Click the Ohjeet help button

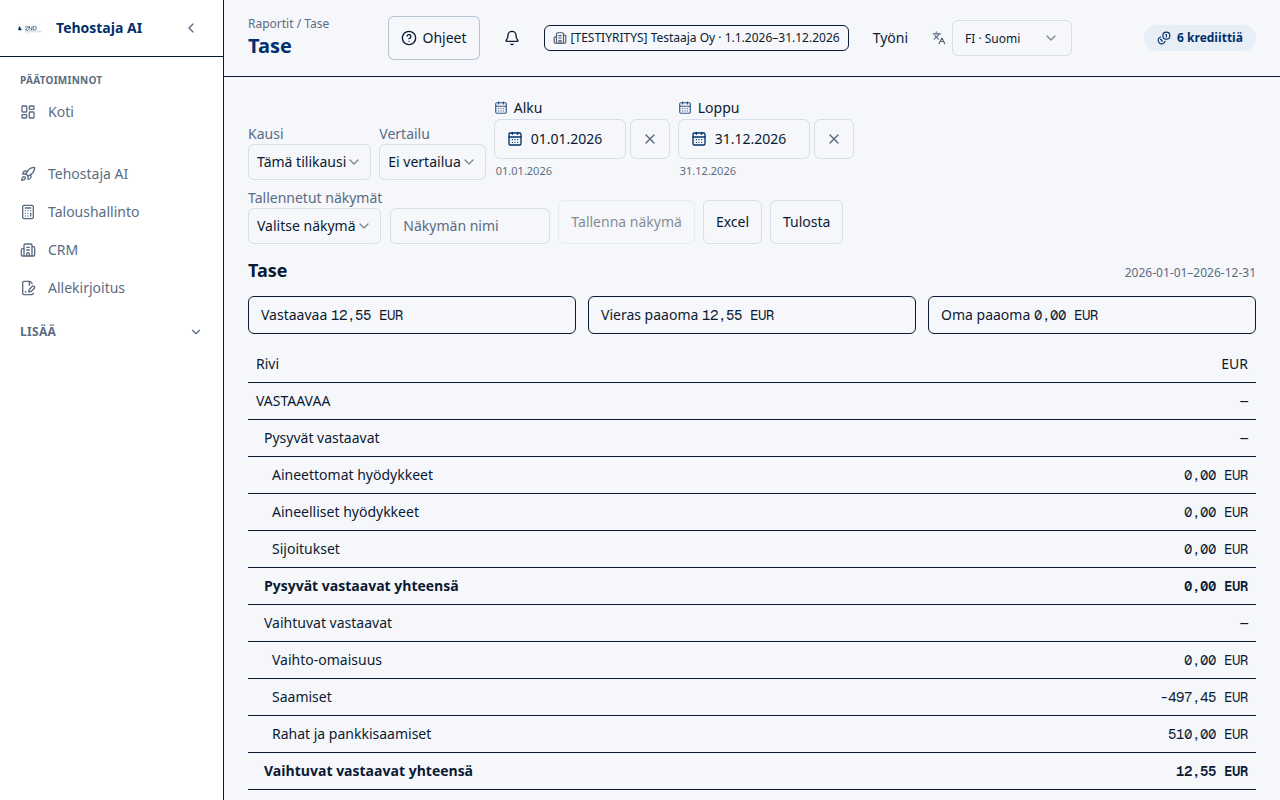pyautogui.click(x=434, y=38)
